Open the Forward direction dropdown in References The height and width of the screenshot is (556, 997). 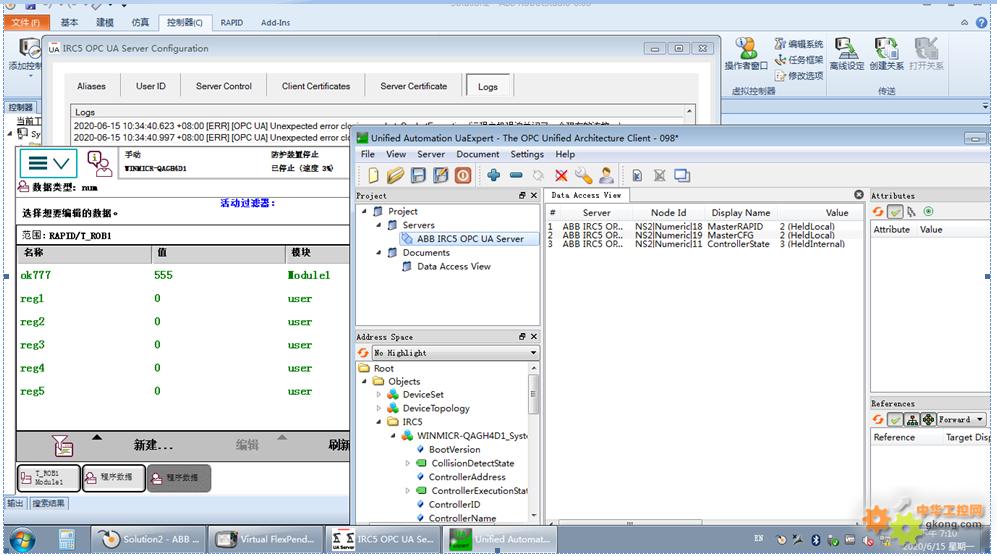(962, 419)
